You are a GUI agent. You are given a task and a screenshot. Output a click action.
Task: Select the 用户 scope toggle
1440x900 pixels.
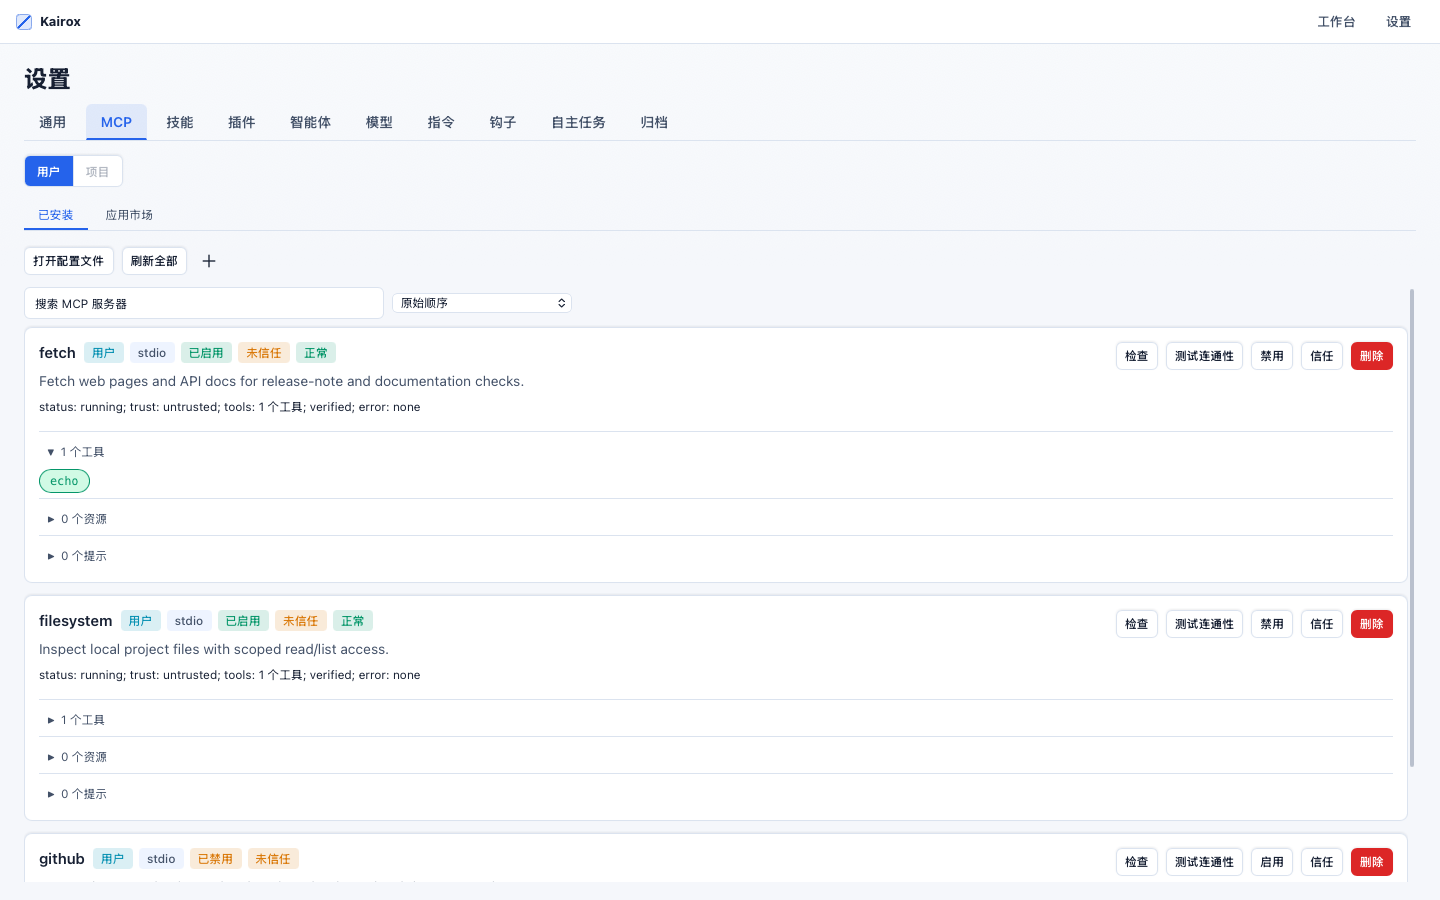(48, 171)
